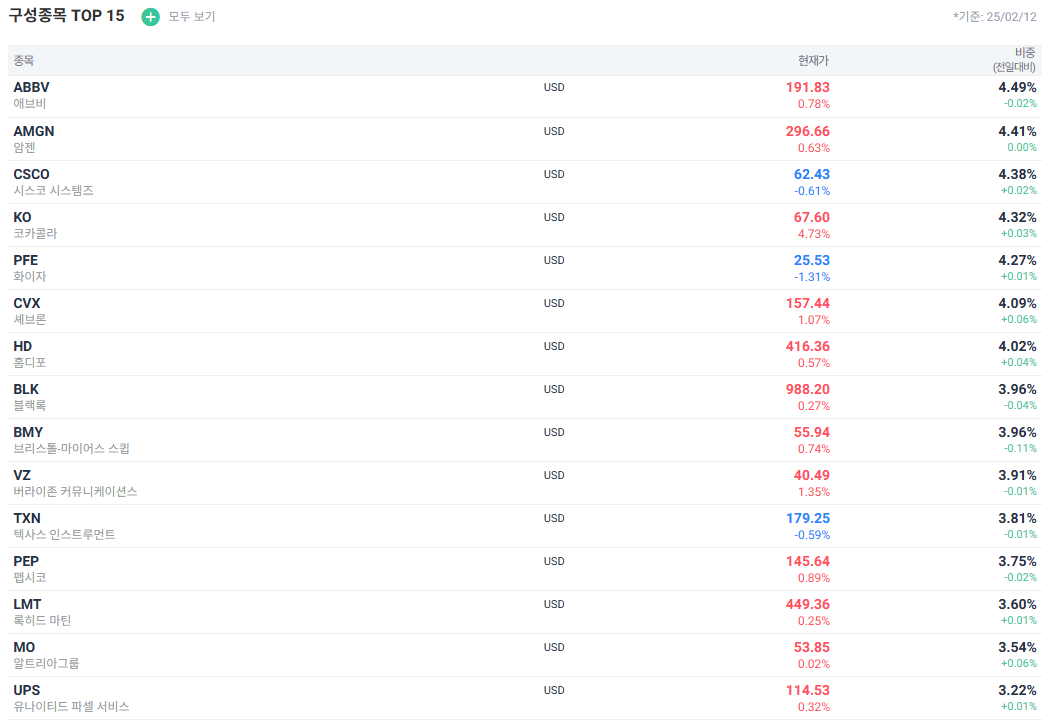
Task: Click the 기준: 25/02/12 date note
Action: (995, 17)
